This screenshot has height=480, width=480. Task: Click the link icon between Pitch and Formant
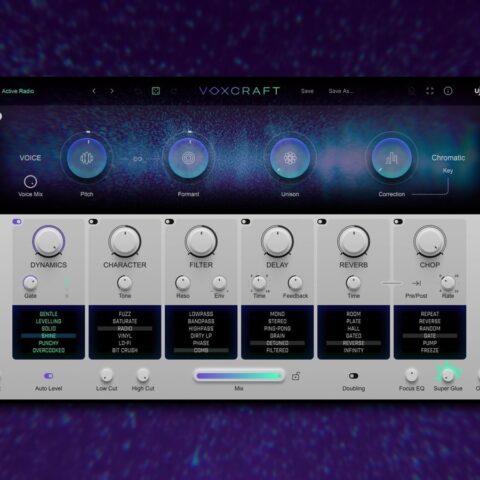coord(138,159)
